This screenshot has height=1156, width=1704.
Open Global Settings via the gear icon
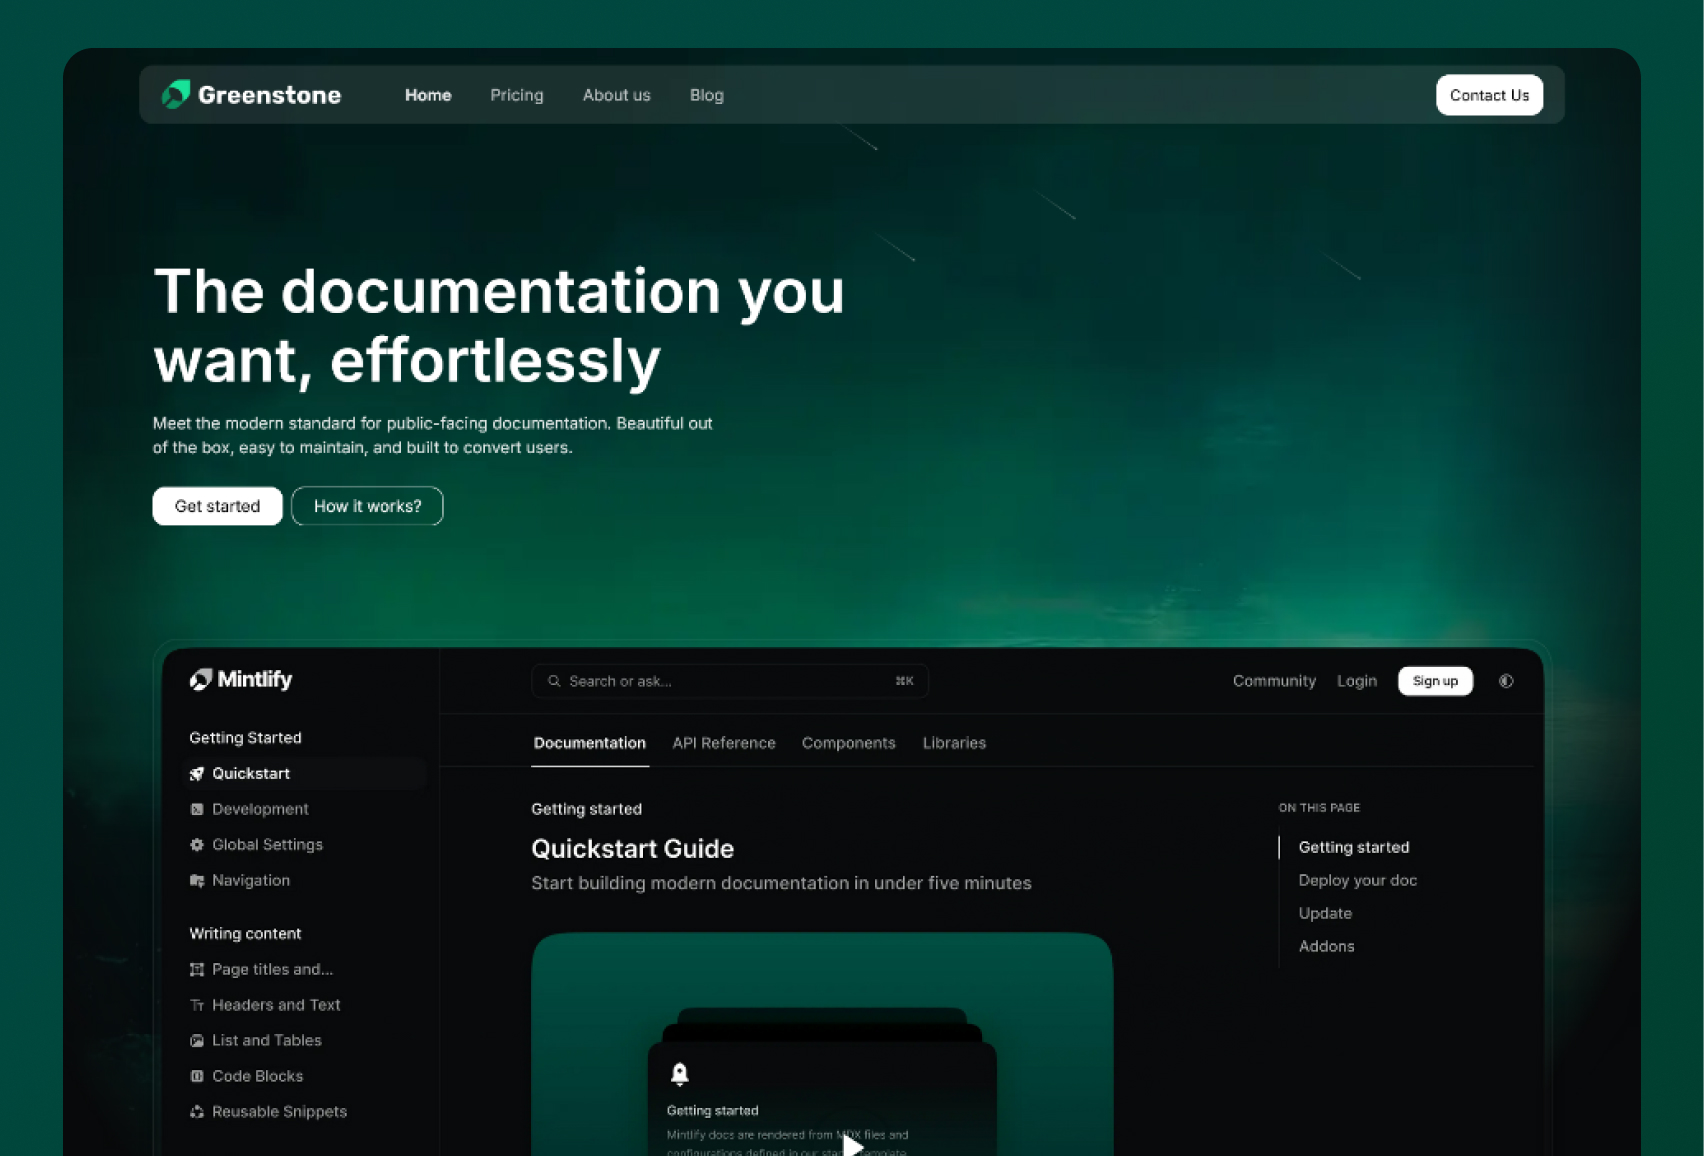tap(196, 844)
